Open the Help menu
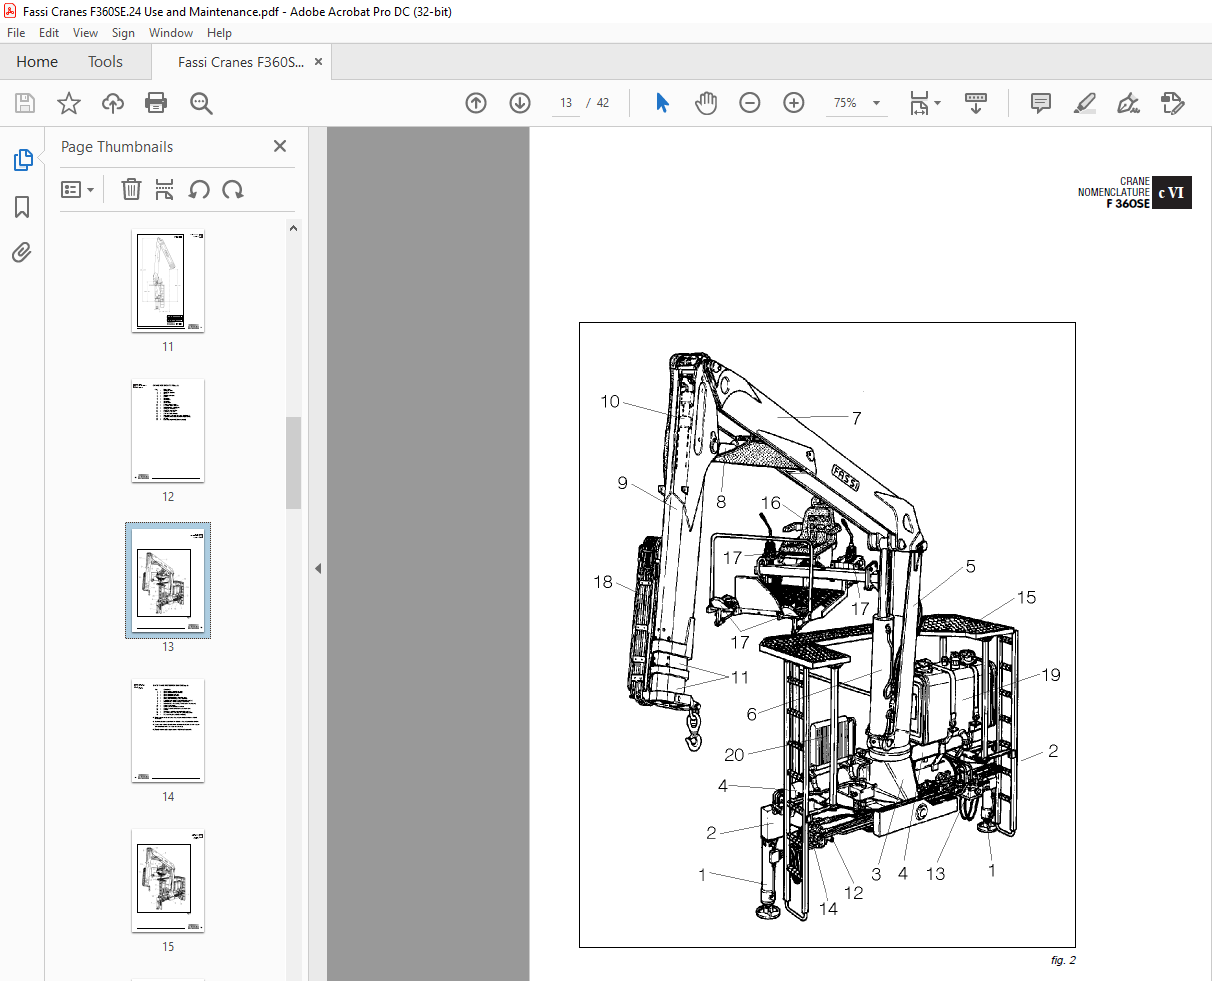The width and height of the screenshot is (1212, 981). click(219, 33)
